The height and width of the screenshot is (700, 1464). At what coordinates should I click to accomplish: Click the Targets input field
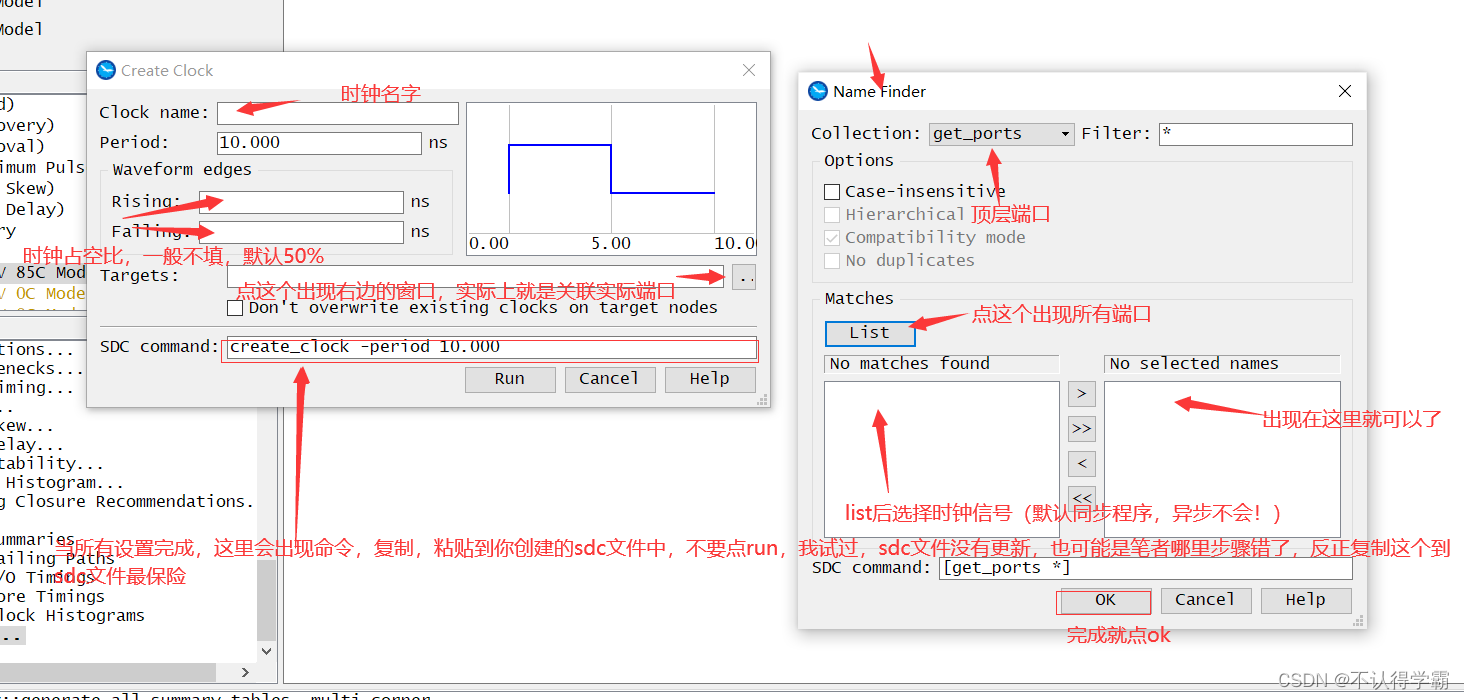point(475,276)
